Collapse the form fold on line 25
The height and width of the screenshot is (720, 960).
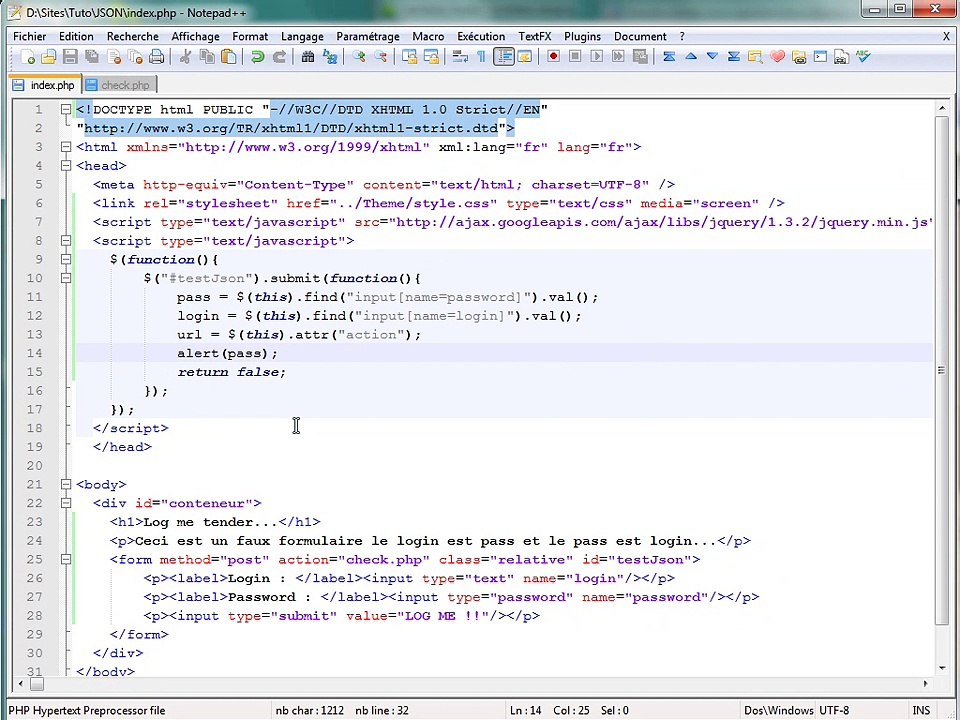click(x=66, y=559)
